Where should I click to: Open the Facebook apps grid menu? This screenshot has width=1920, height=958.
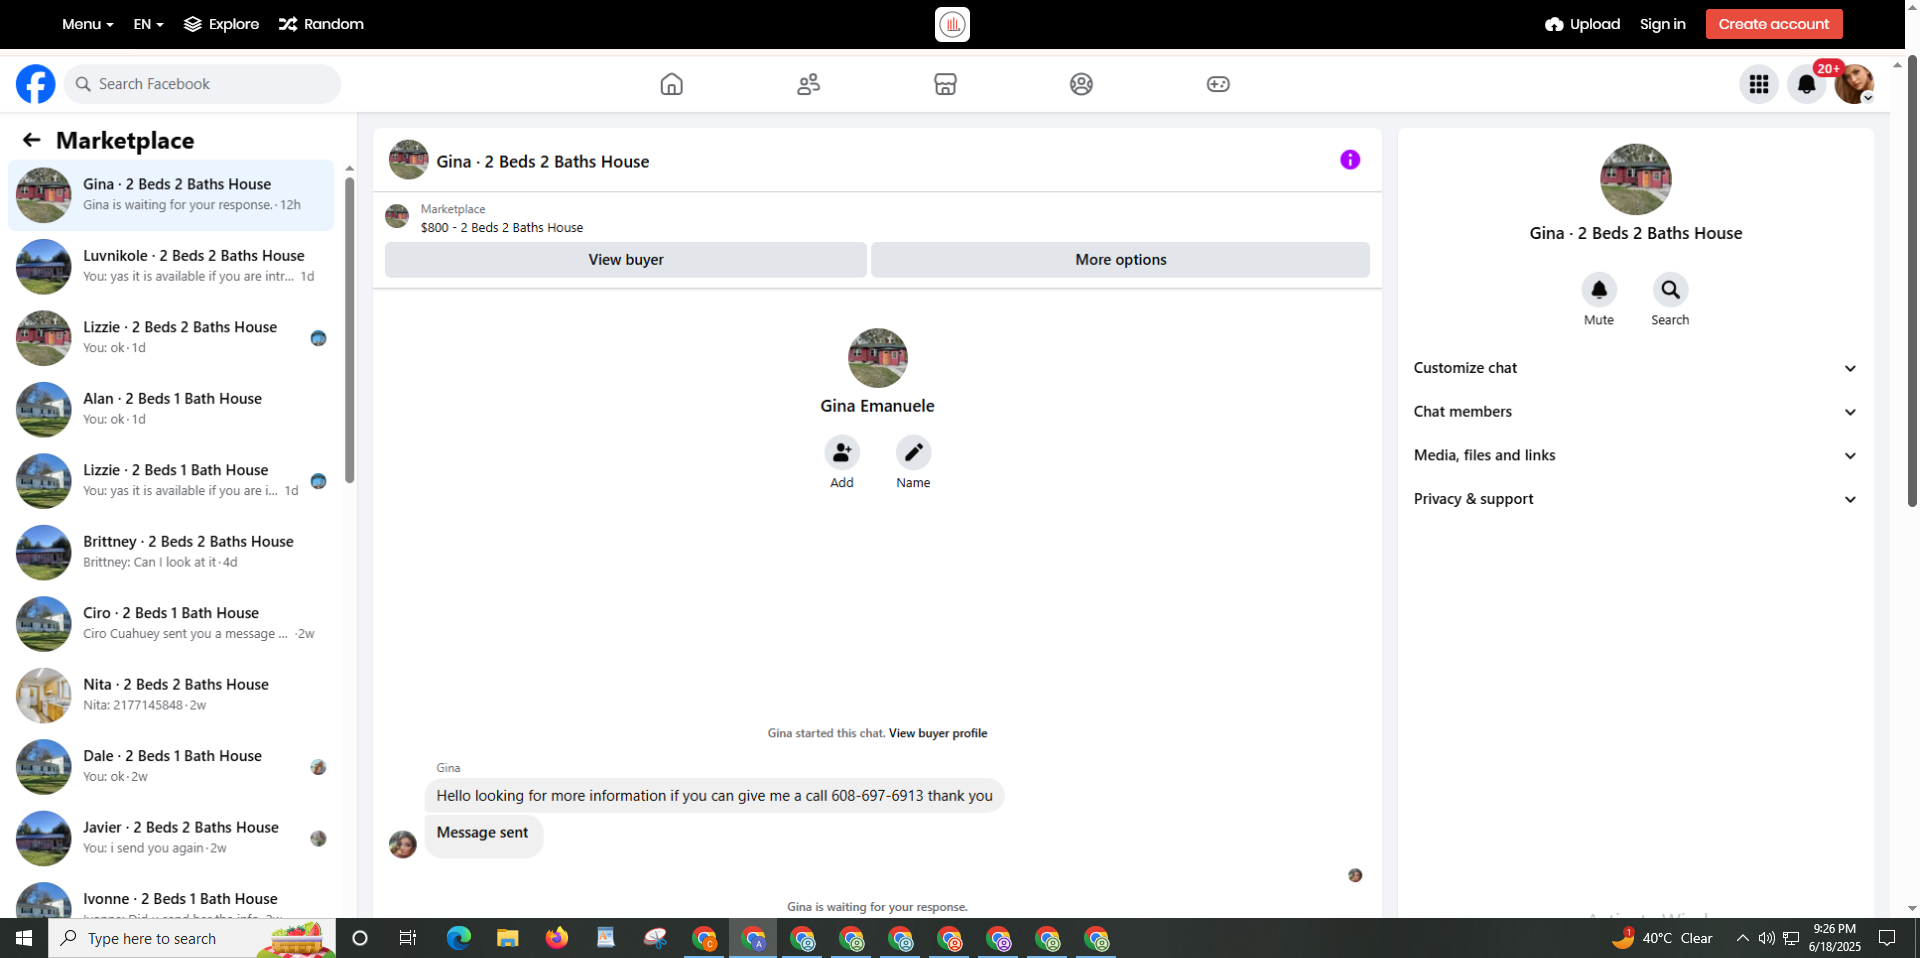tap(1759, 84)
